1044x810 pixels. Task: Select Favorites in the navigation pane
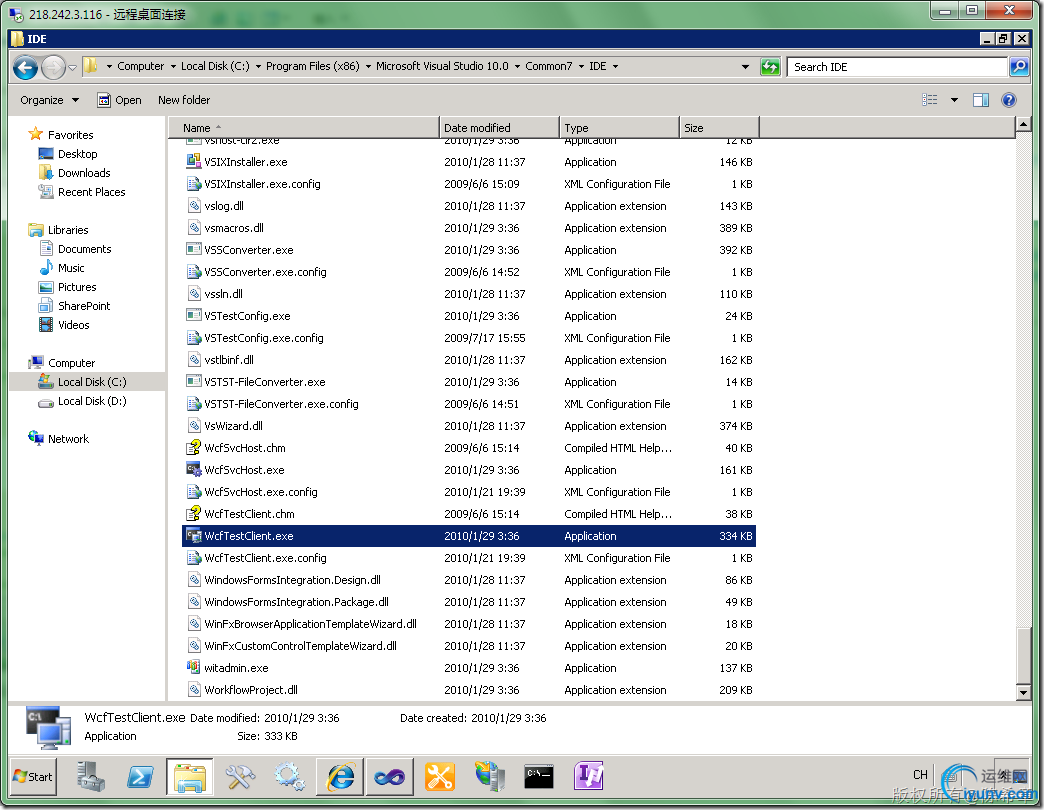[x=71, y=134]
